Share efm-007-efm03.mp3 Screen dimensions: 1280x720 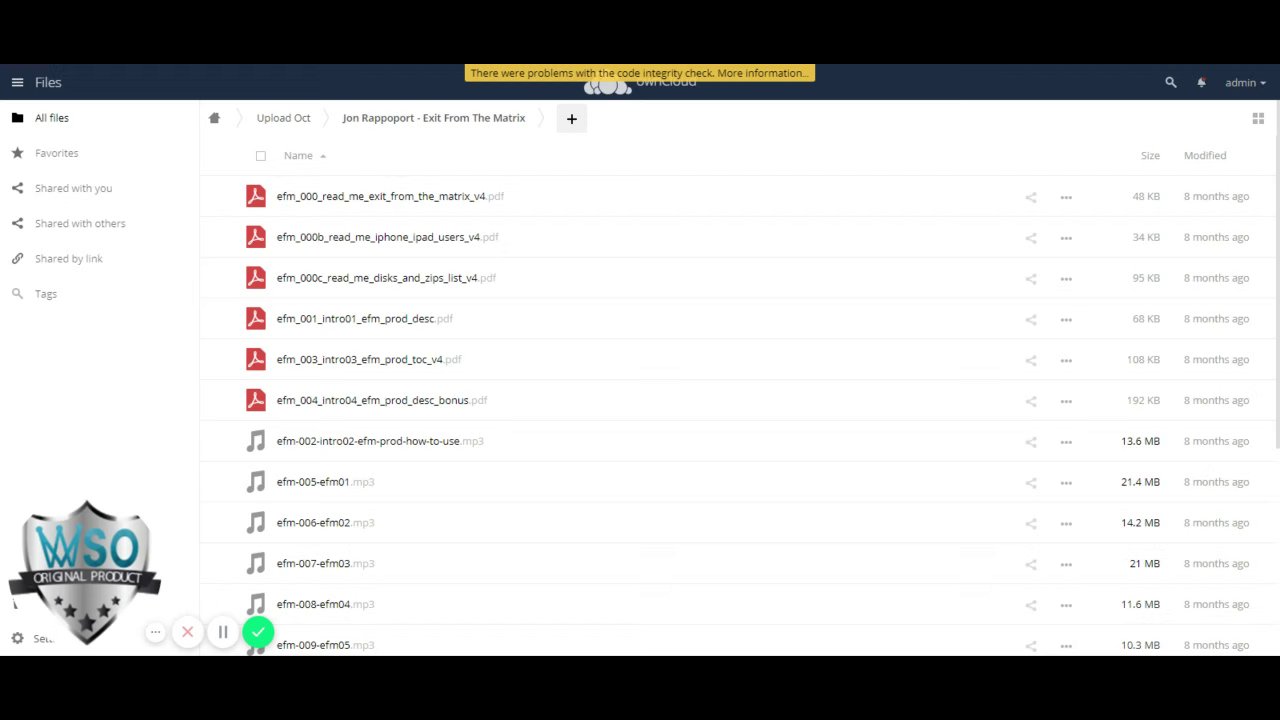click(1031, 564)
